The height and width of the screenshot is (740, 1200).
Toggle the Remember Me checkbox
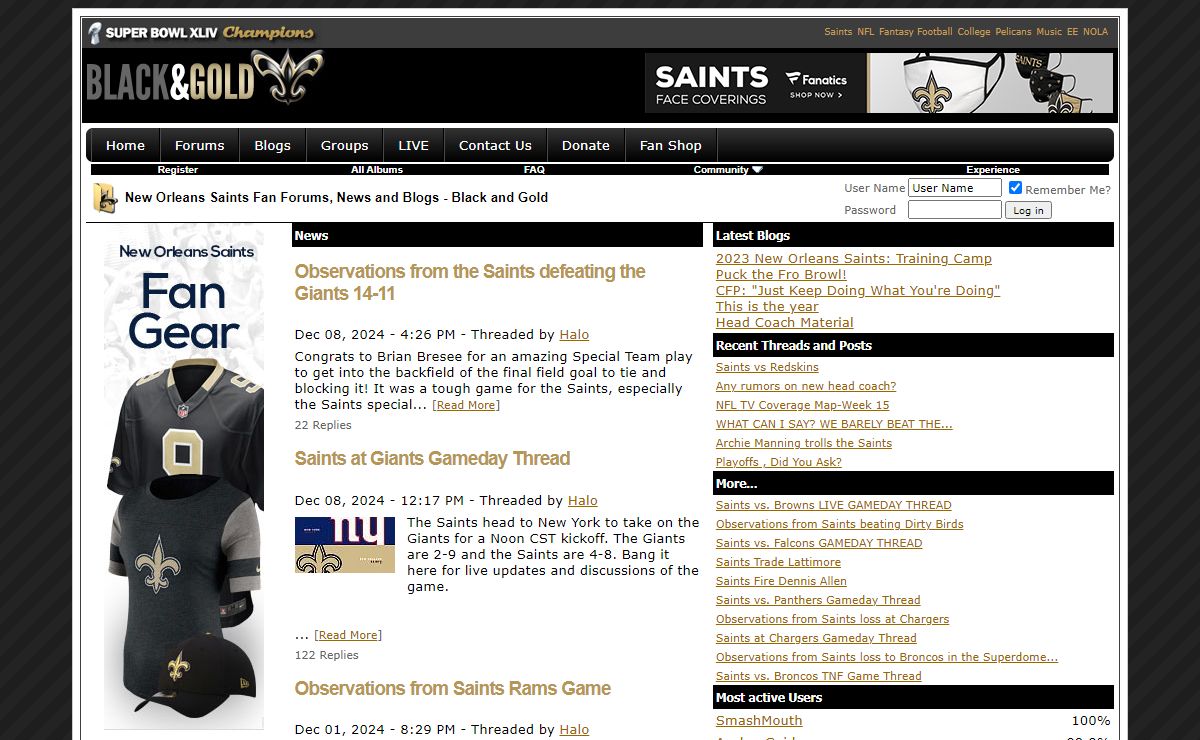[x=1015, y=188]
